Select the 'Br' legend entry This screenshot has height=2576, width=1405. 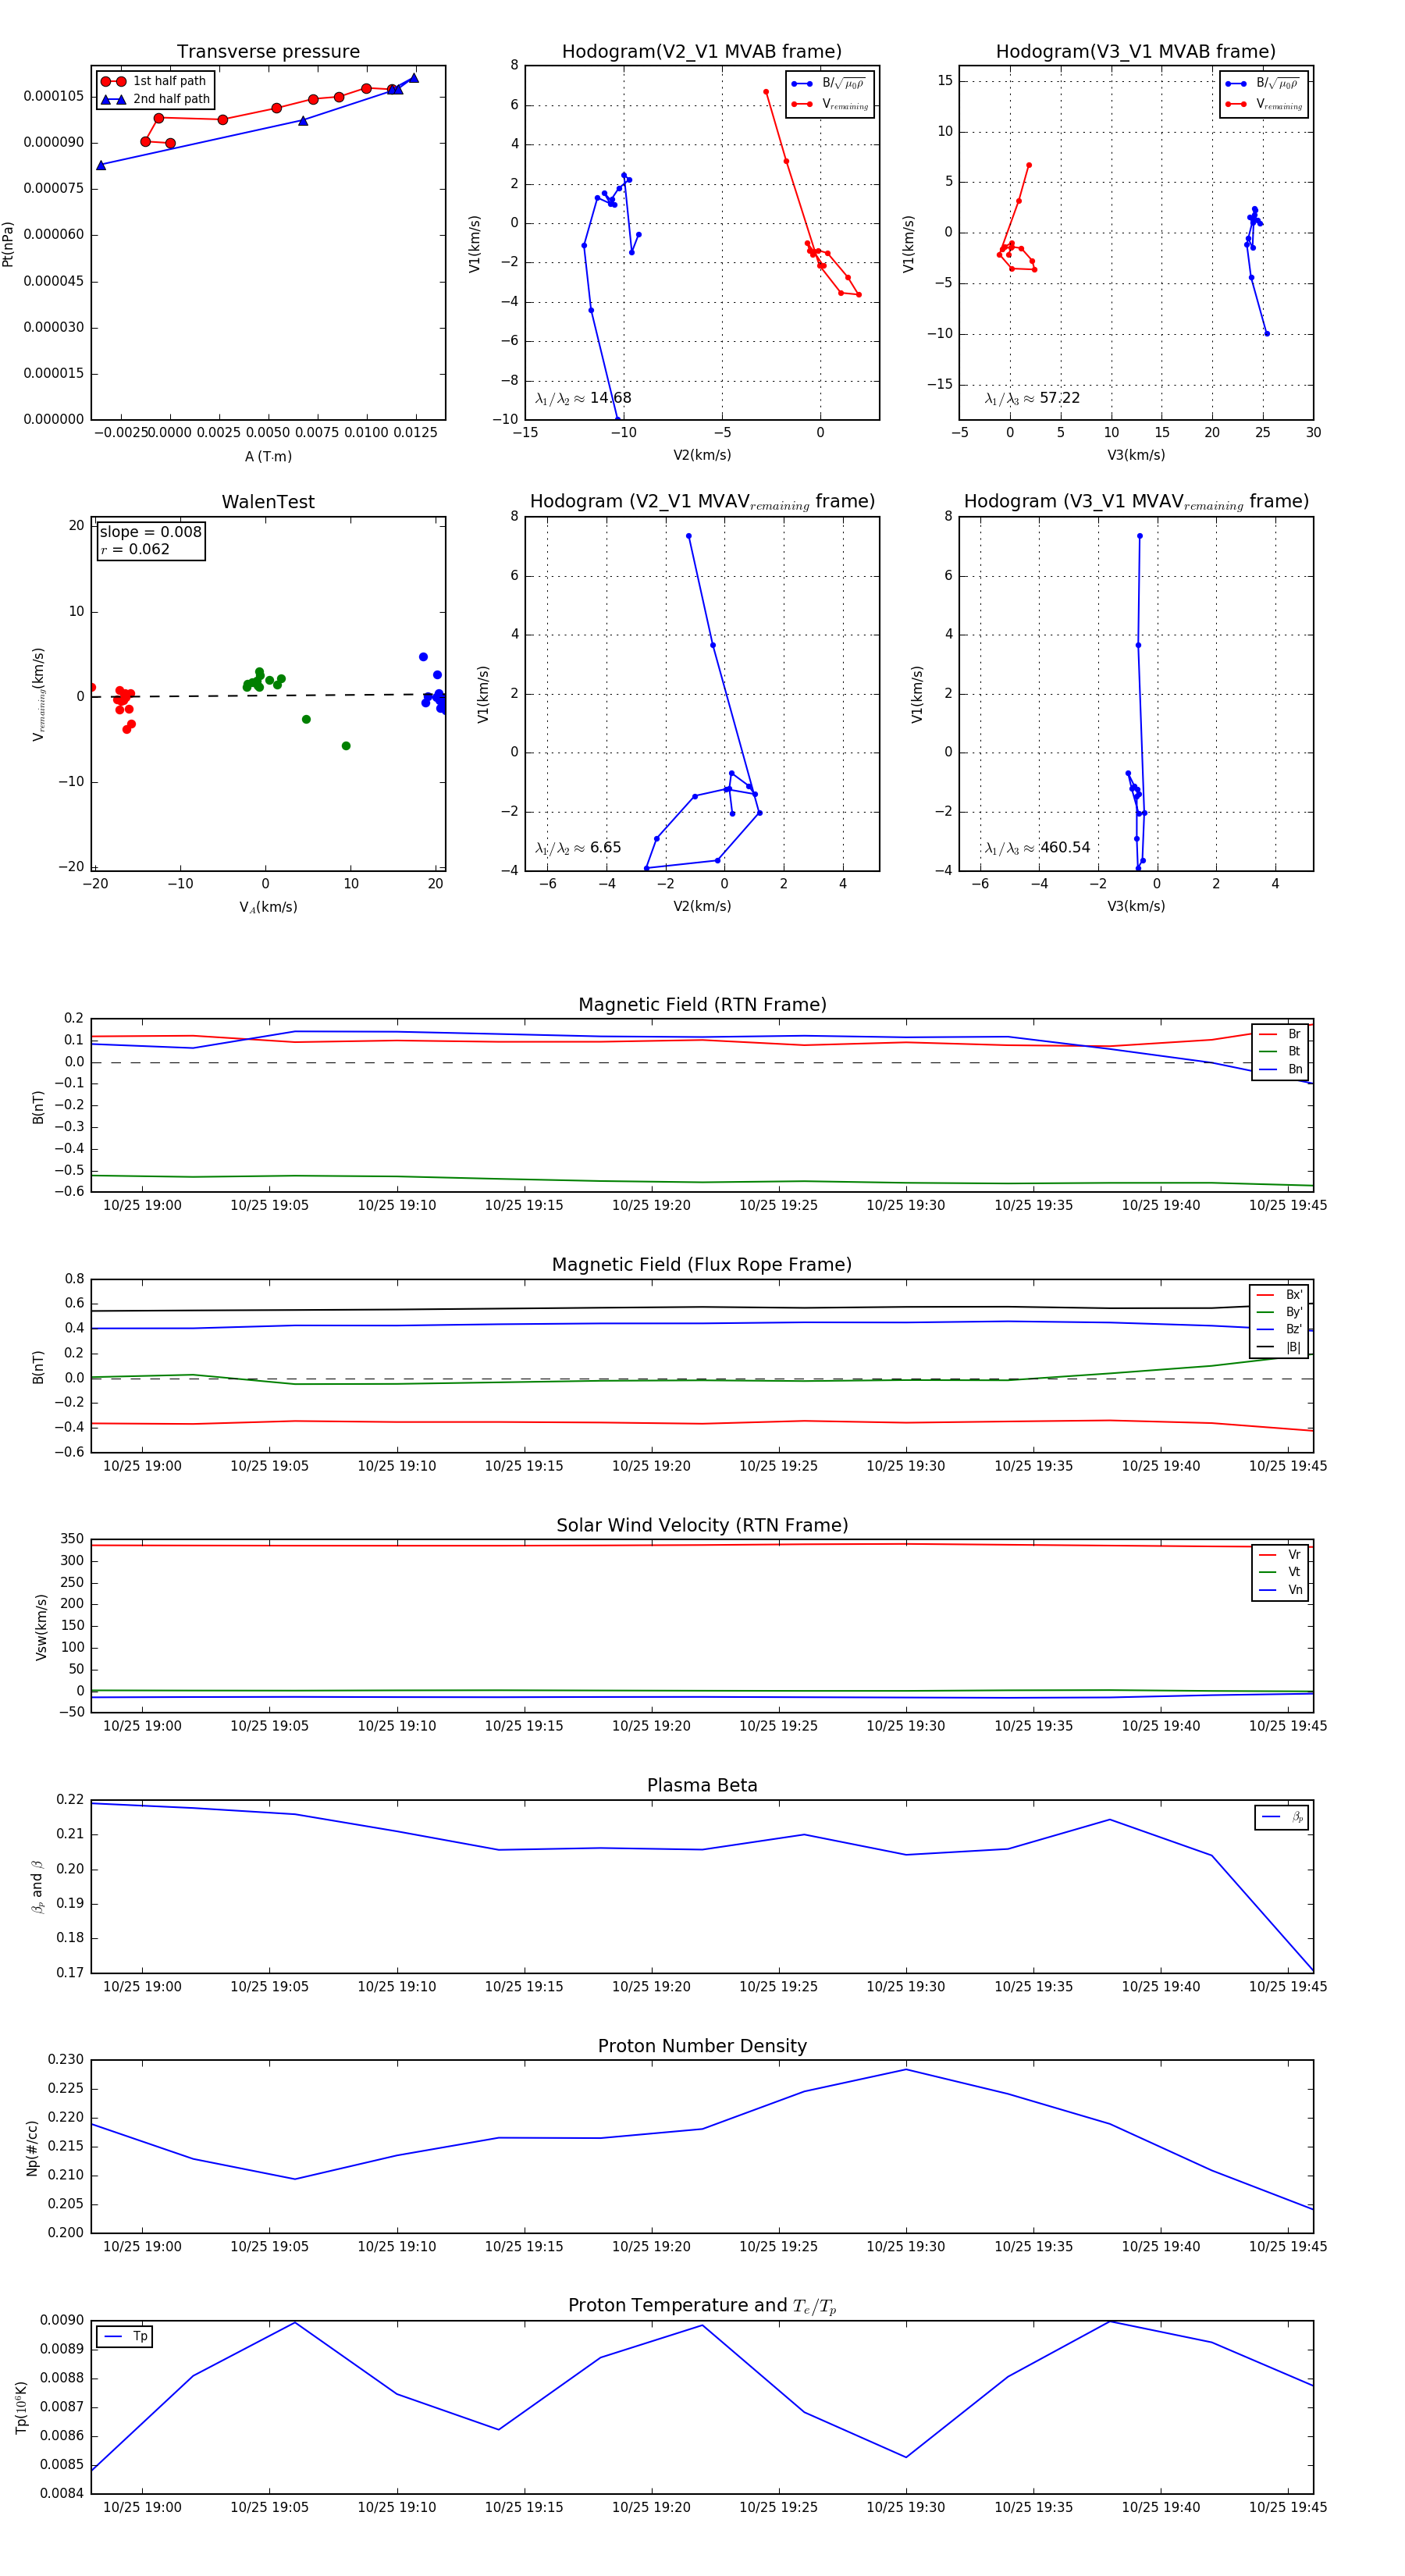pos(1280,1034)
